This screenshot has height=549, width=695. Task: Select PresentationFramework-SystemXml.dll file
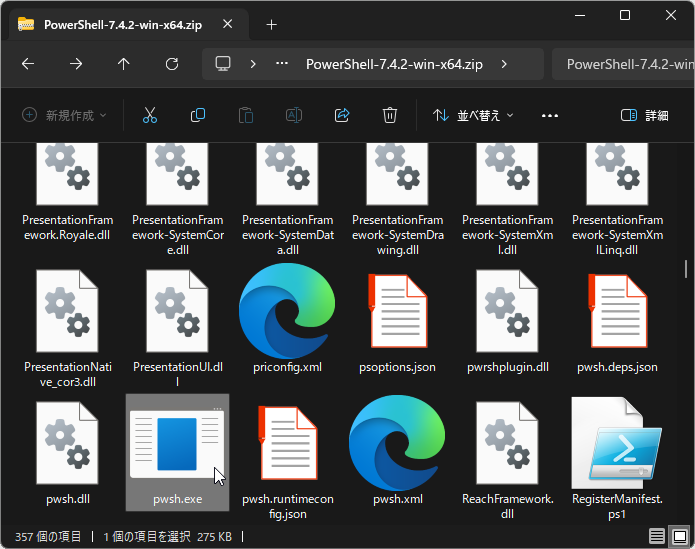click(x=507, y=199)
